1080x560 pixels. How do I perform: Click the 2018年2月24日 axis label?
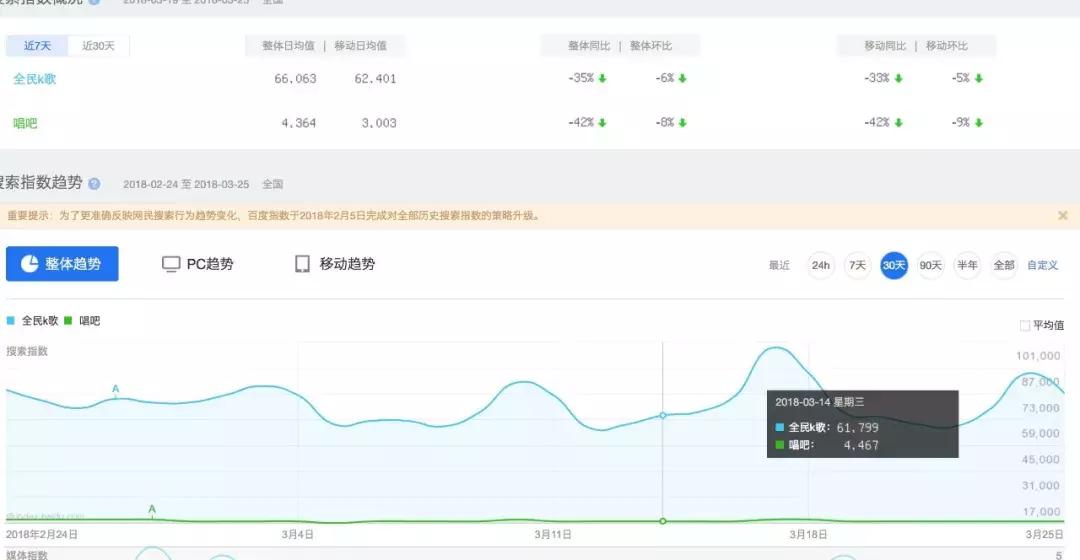click(x=42, y=535)
